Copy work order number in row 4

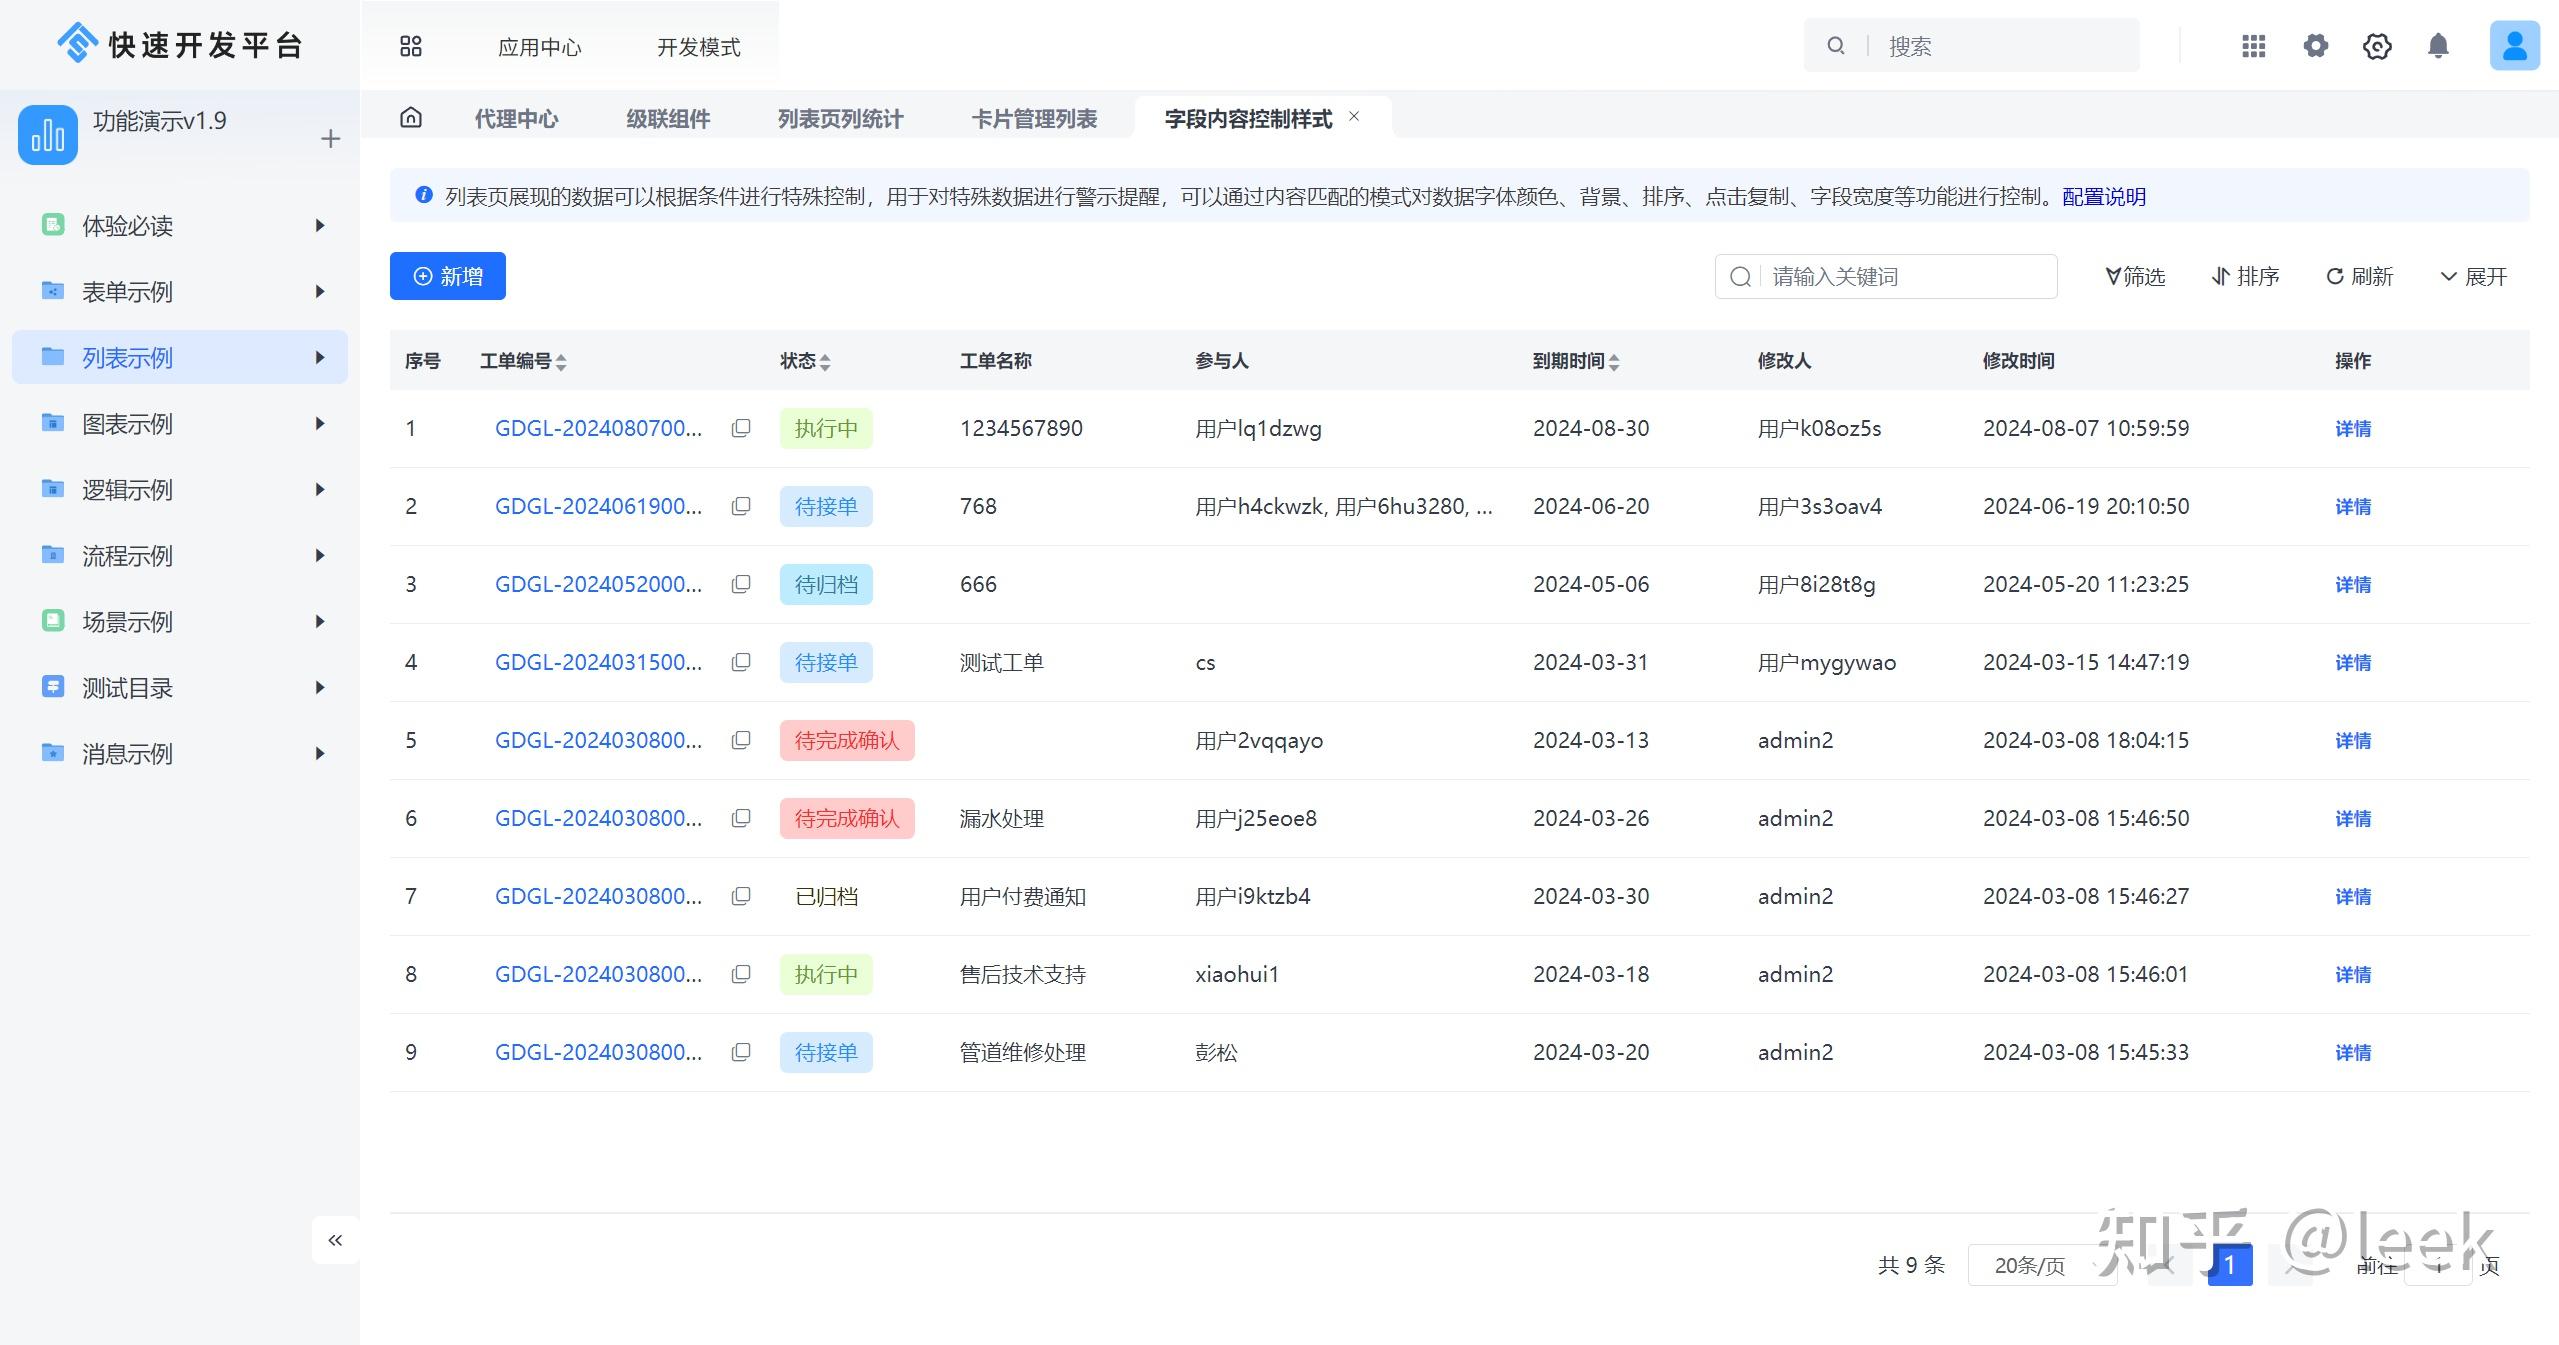741,662
